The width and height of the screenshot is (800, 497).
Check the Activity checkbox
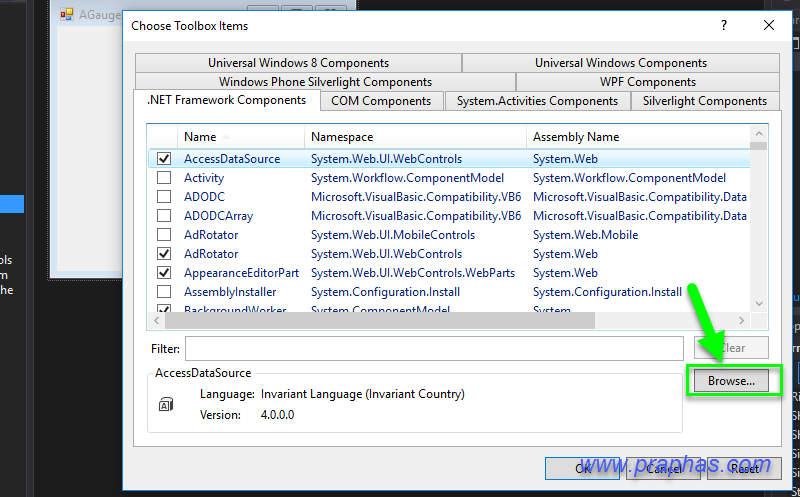coord(164,178)
